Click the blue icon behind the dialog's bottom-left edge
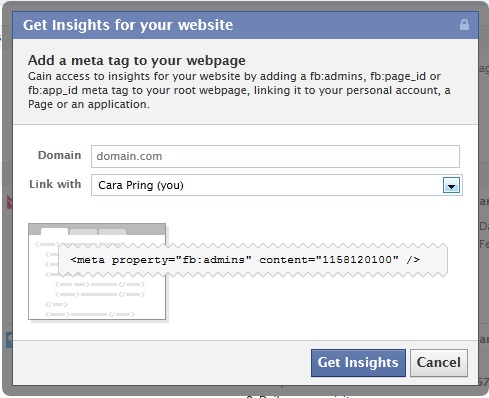The image size is (489, 398). tap(9, 340)
